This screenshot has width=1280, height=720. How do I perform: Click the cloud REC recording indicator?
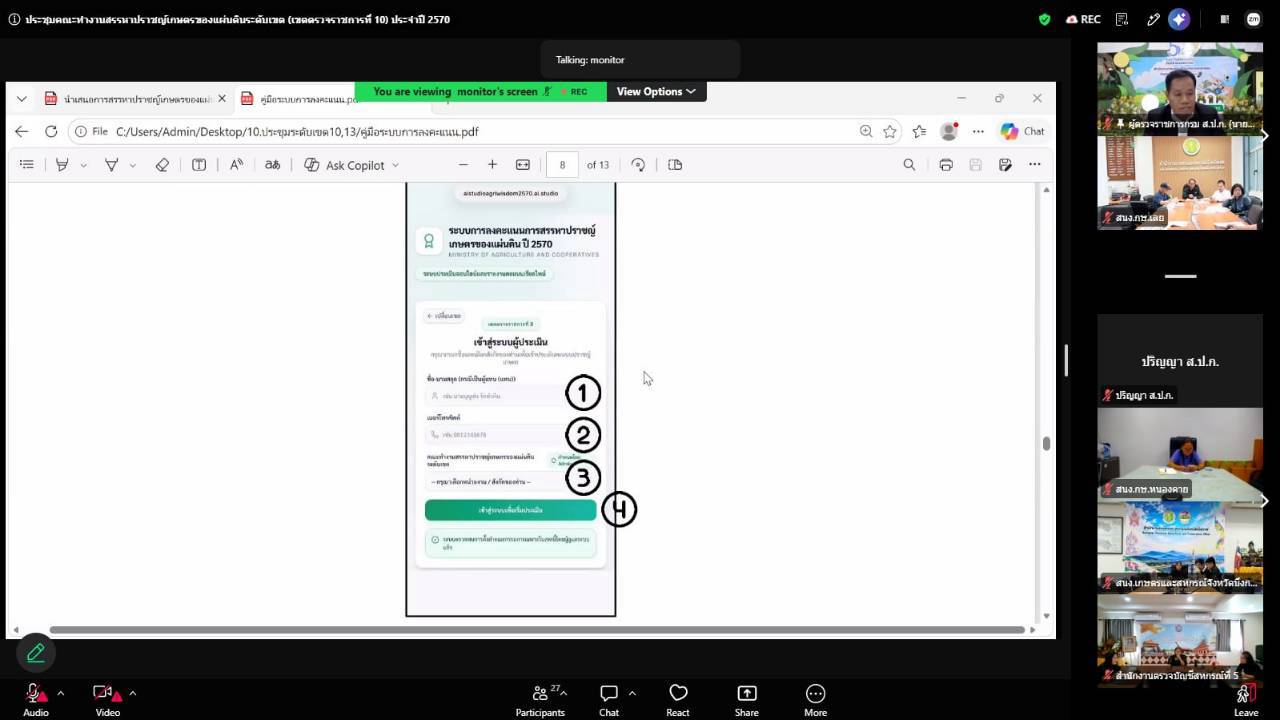click(1083, 19)
